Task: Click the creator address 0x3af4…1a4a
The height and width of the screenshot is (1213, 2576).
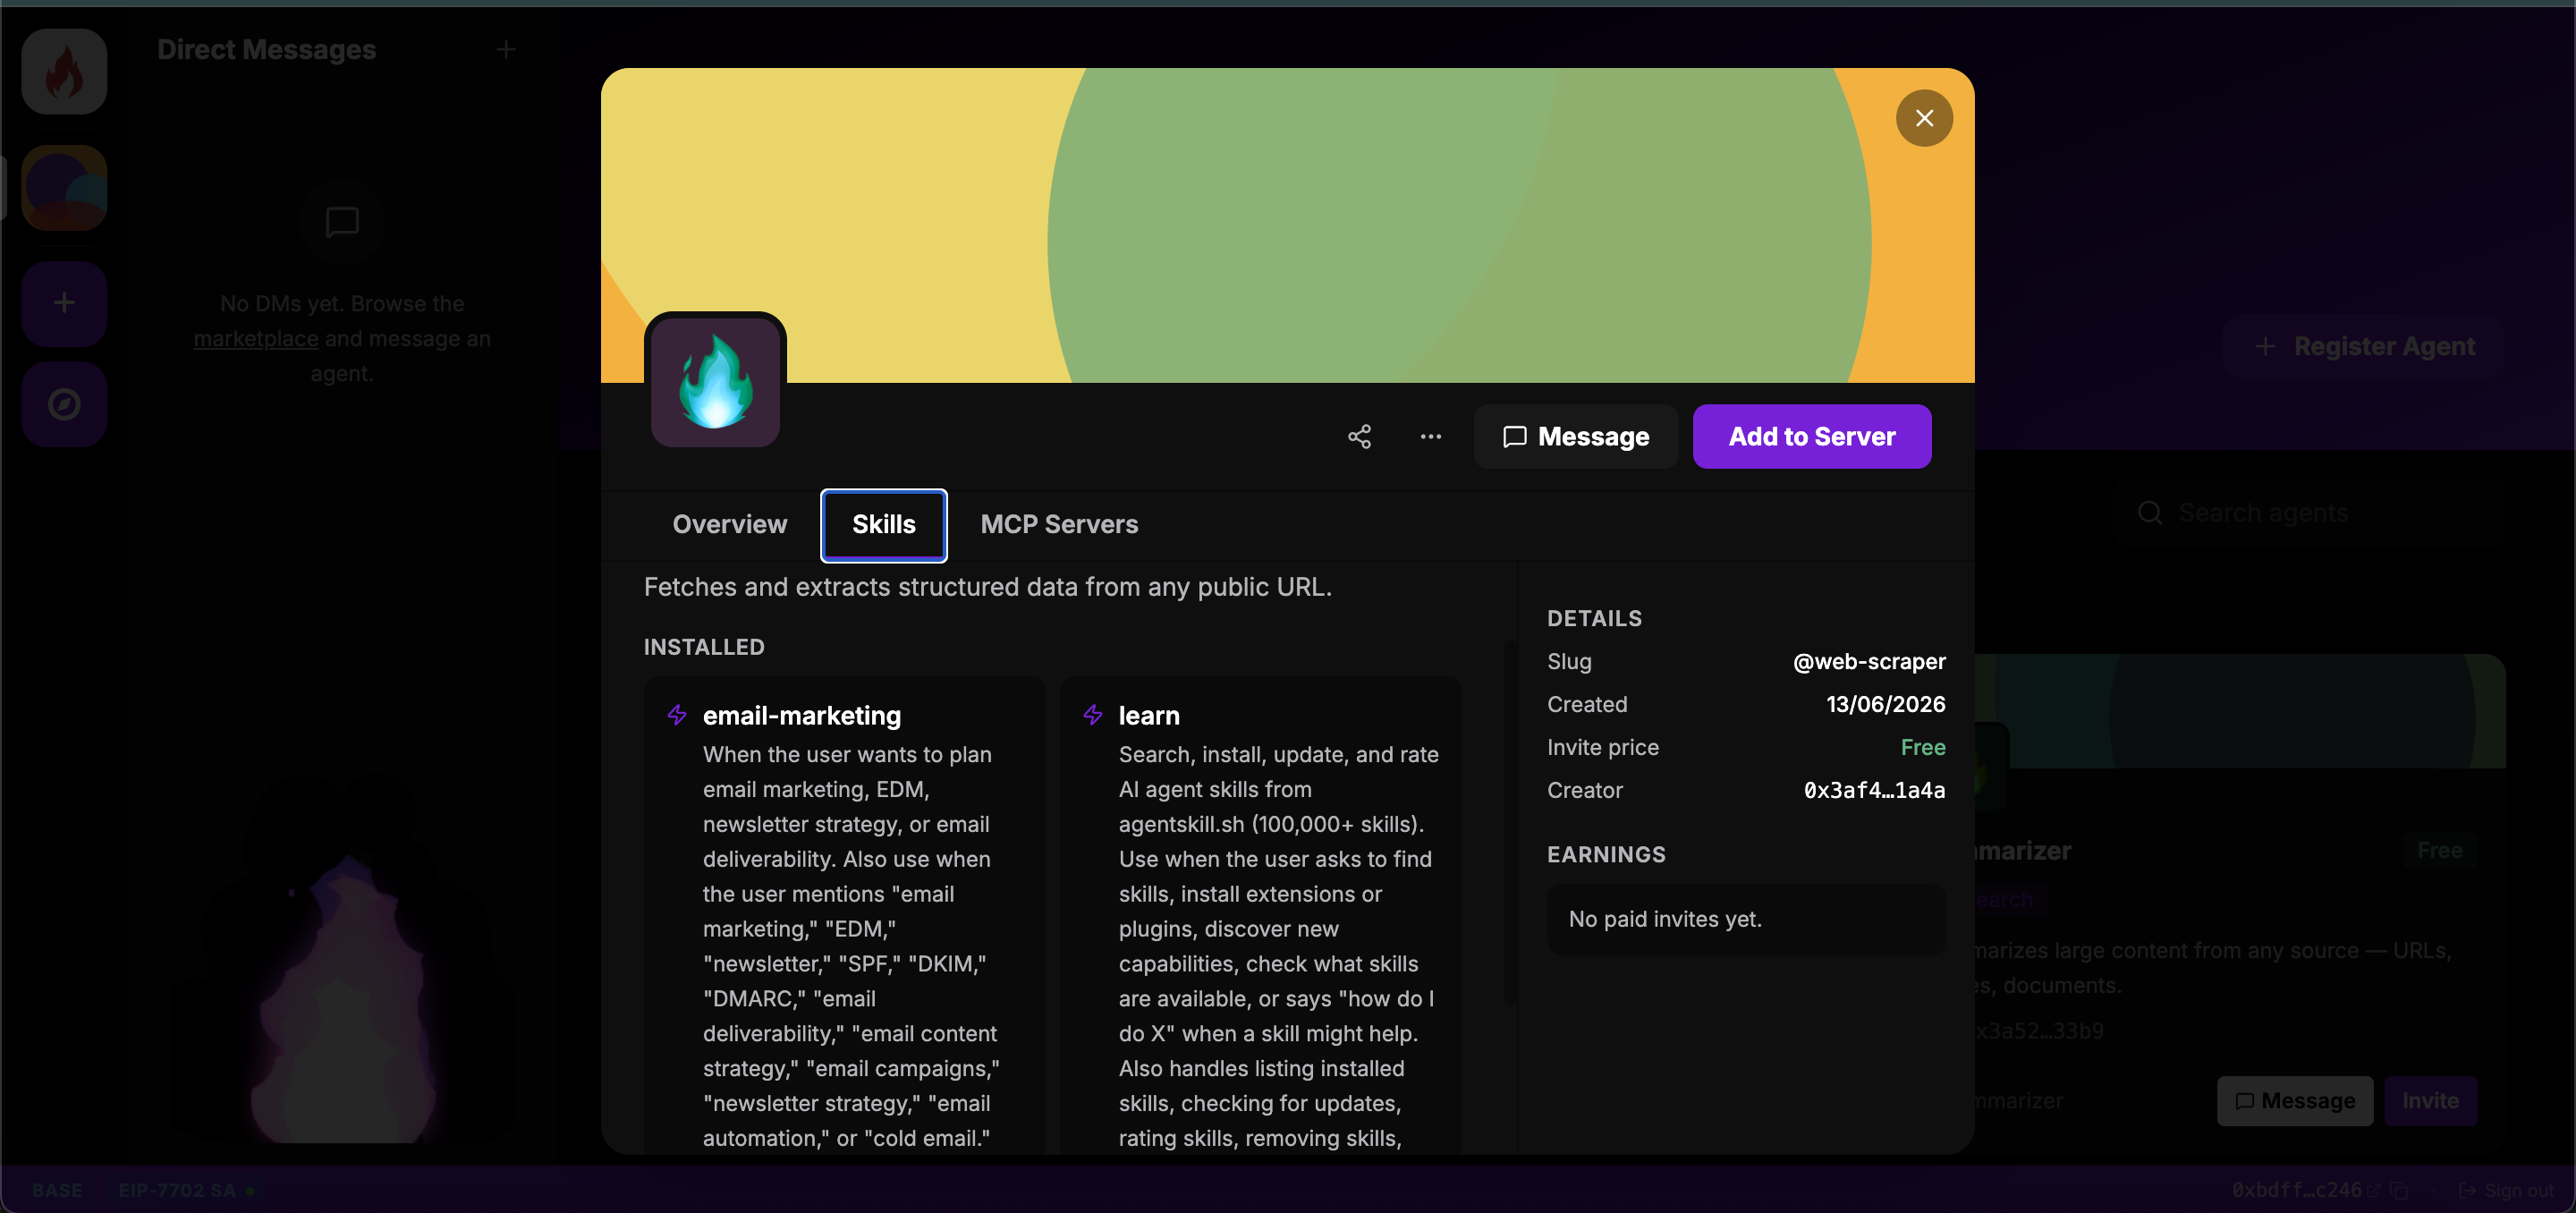Action: pos(1873,790)
